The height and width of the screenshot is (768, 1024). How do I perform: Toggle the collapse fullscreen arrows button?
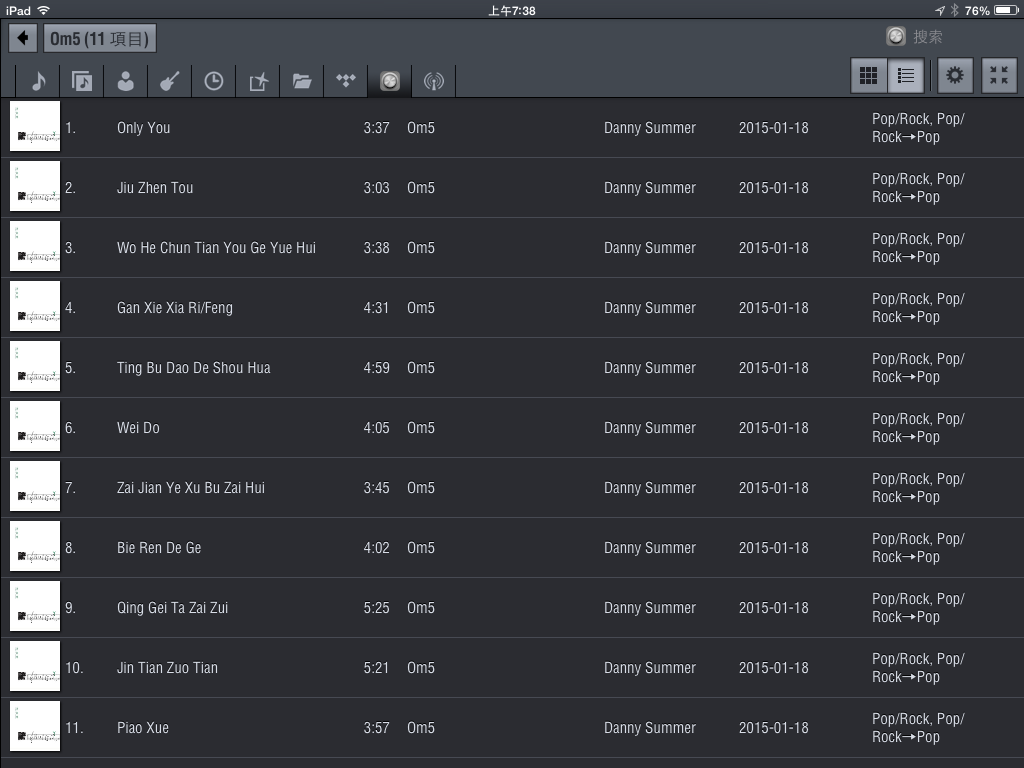(998, 76)
